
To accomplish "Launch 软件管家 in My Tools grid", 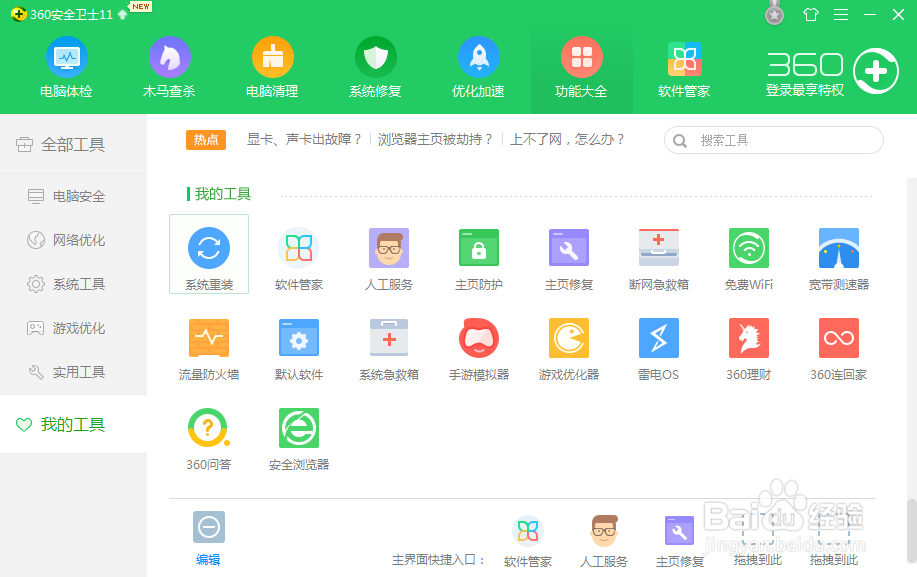I will click(299, 259).
